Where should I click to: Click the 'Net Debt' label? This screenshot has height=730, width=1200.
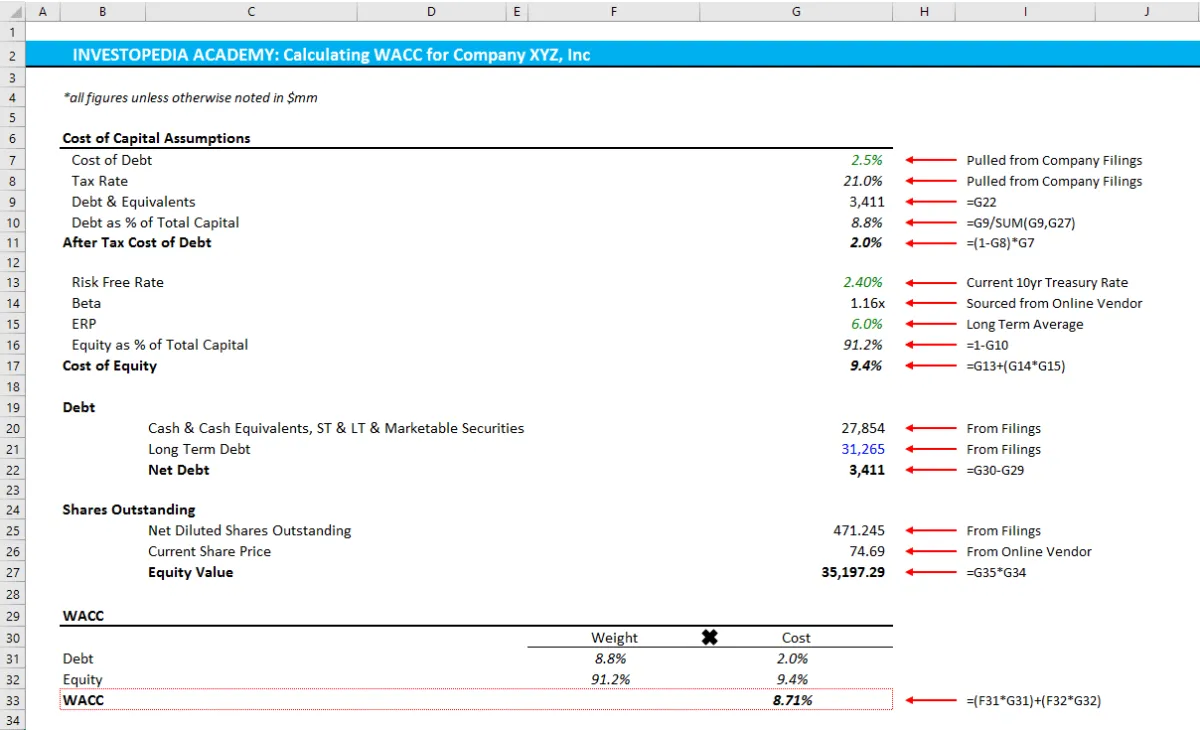click(179, 470)
